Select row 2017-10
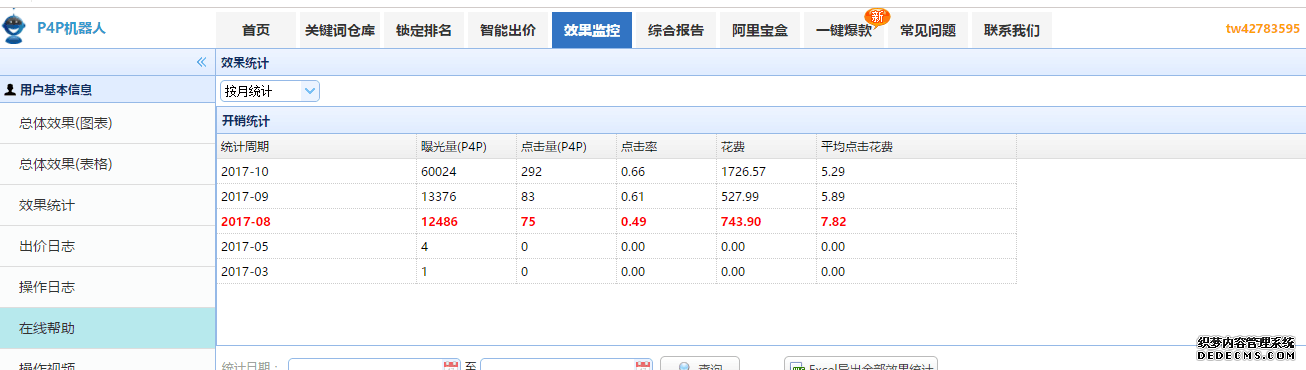 click(617, 171)
